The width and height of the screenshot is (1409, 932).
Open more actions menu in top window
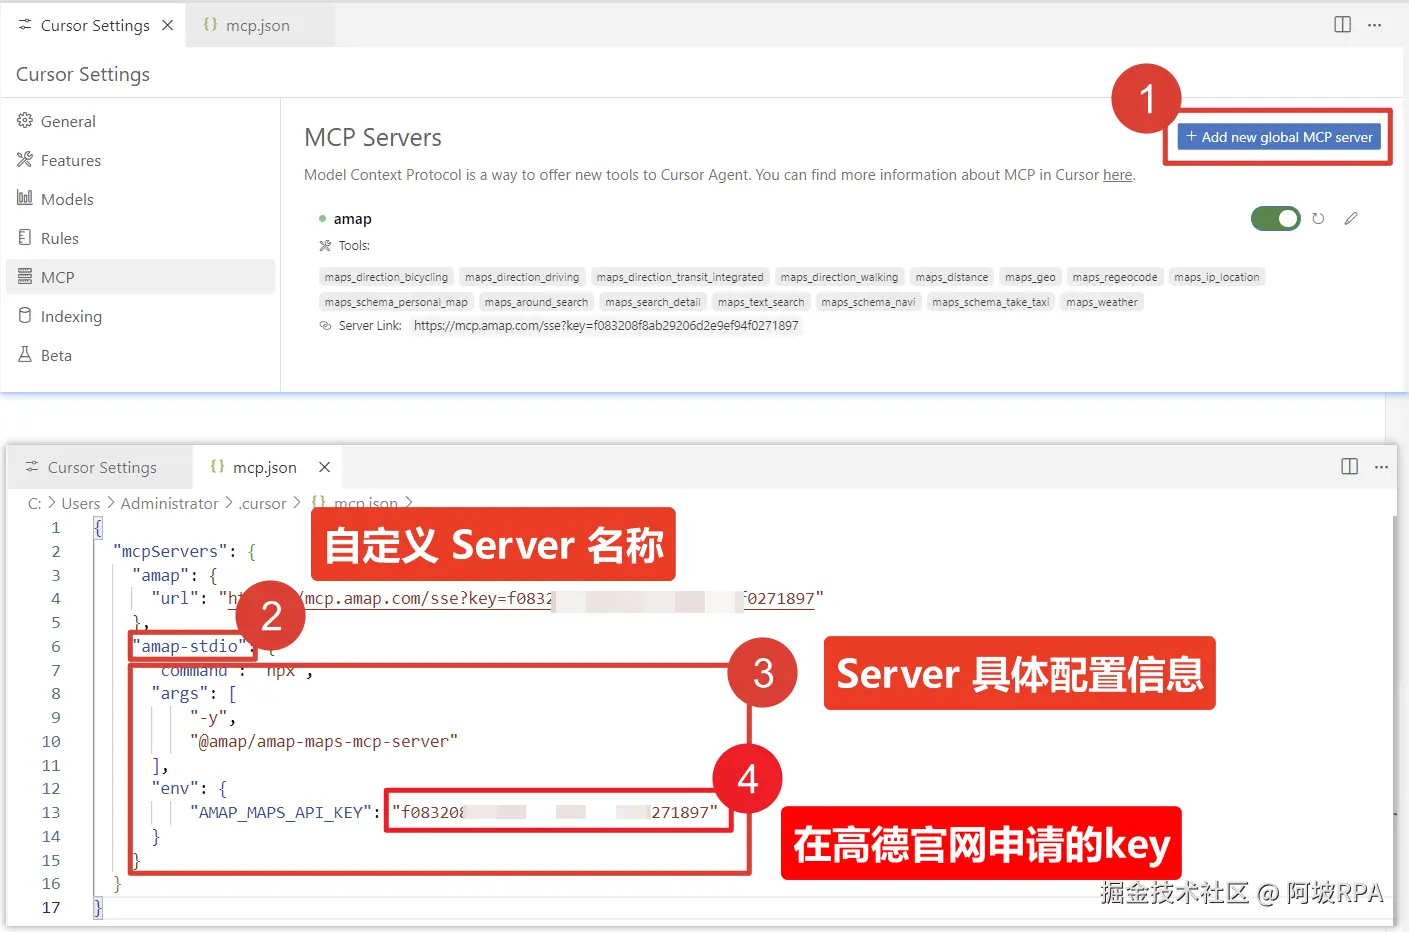pyautogui.click(x=1375, y=25)
